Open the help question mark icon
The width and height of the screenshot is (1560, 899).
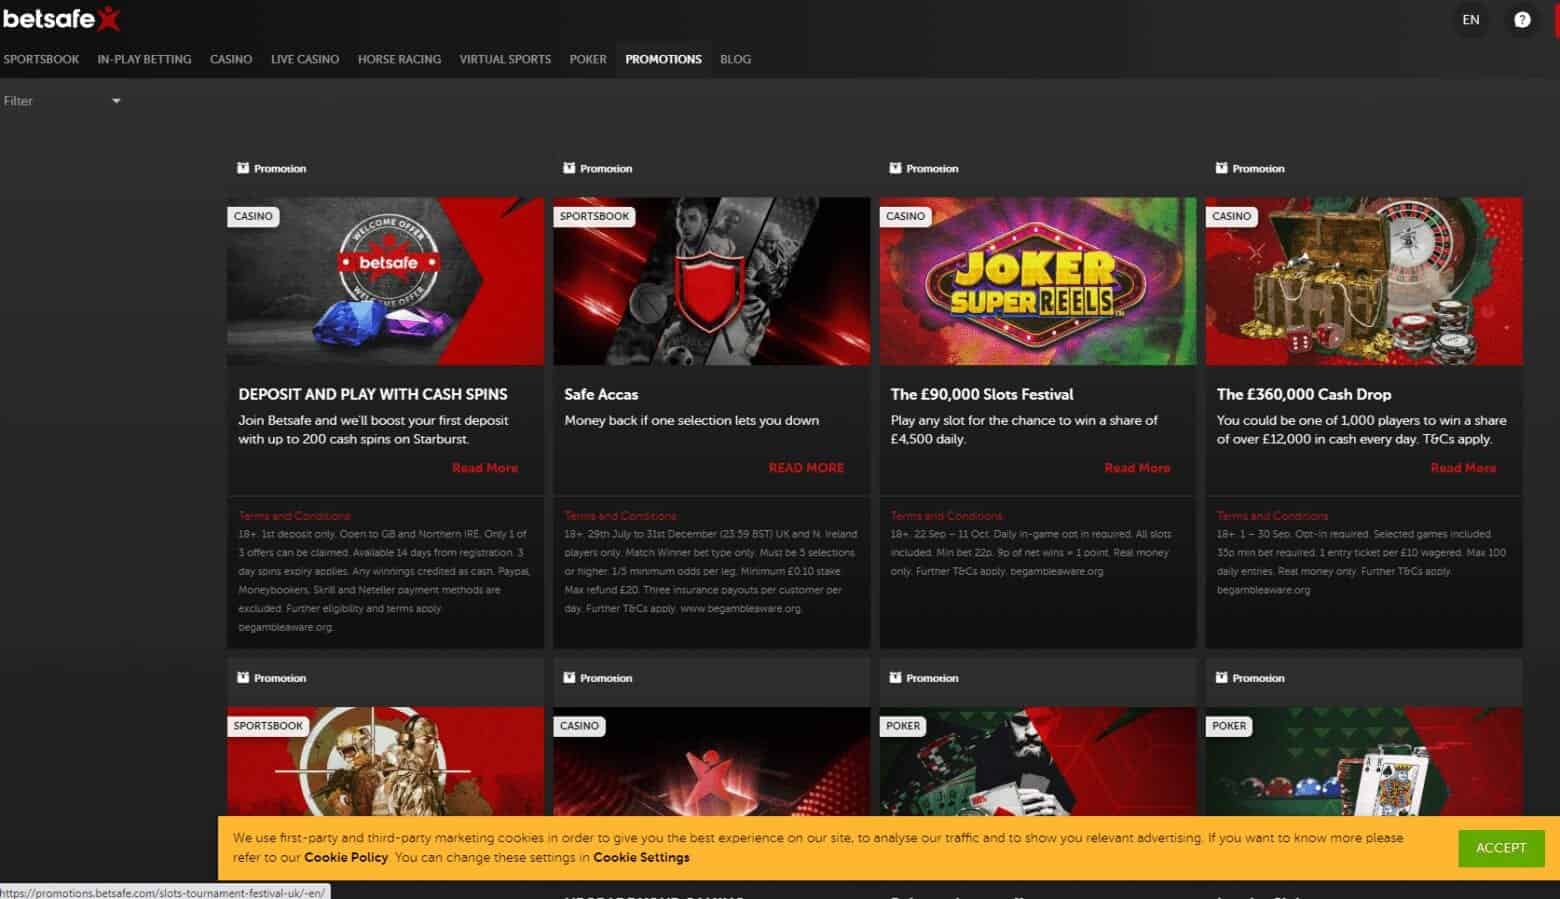pos(1522,19)
